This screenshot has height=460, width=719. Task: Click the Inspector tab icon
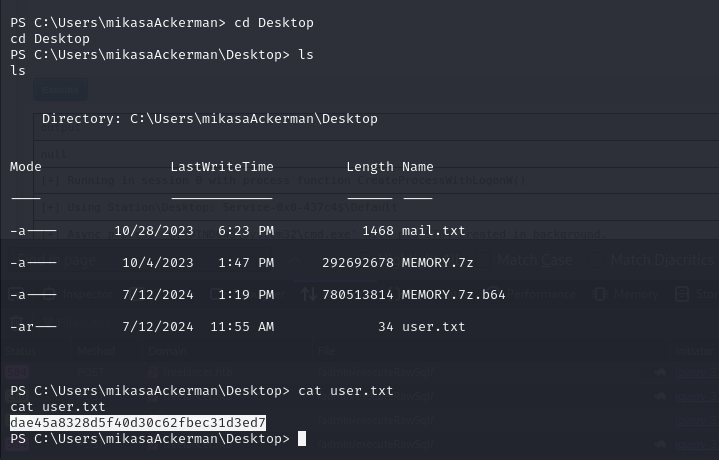point(49,294)
